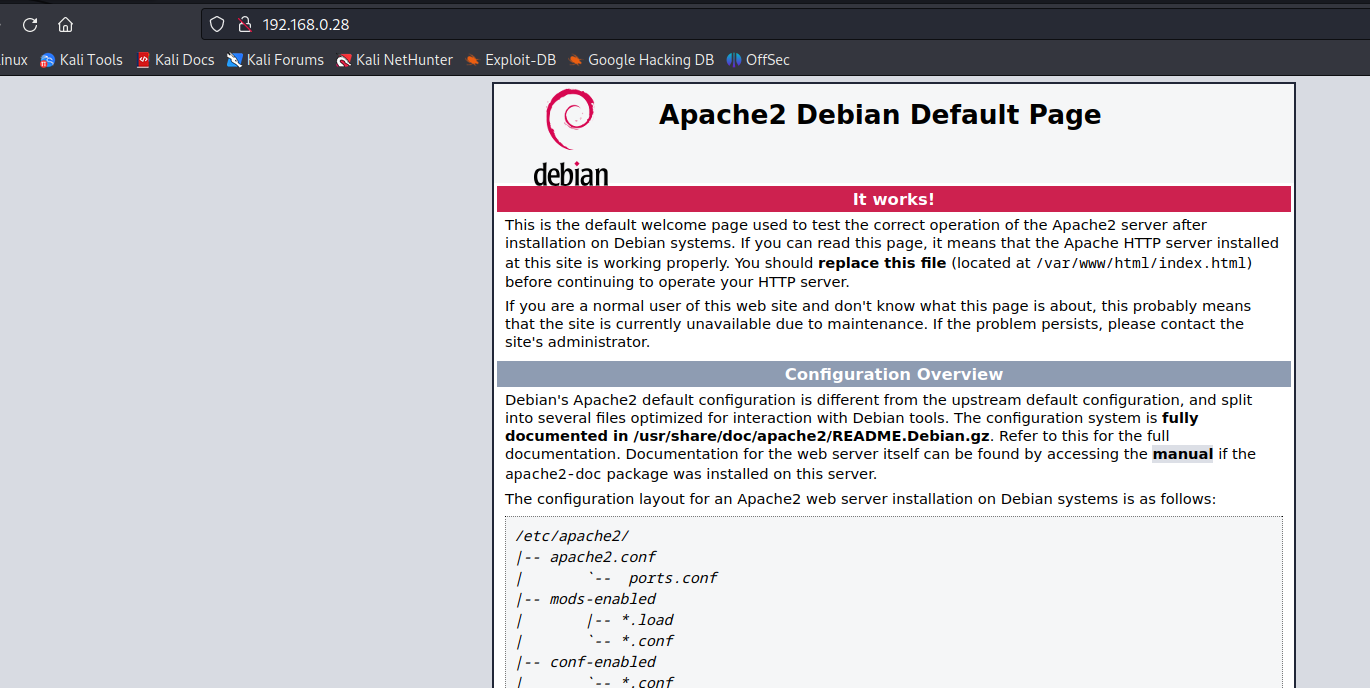Reload the page with the refresh icon
1370x688 pixels.
click(x=30, y=24)
